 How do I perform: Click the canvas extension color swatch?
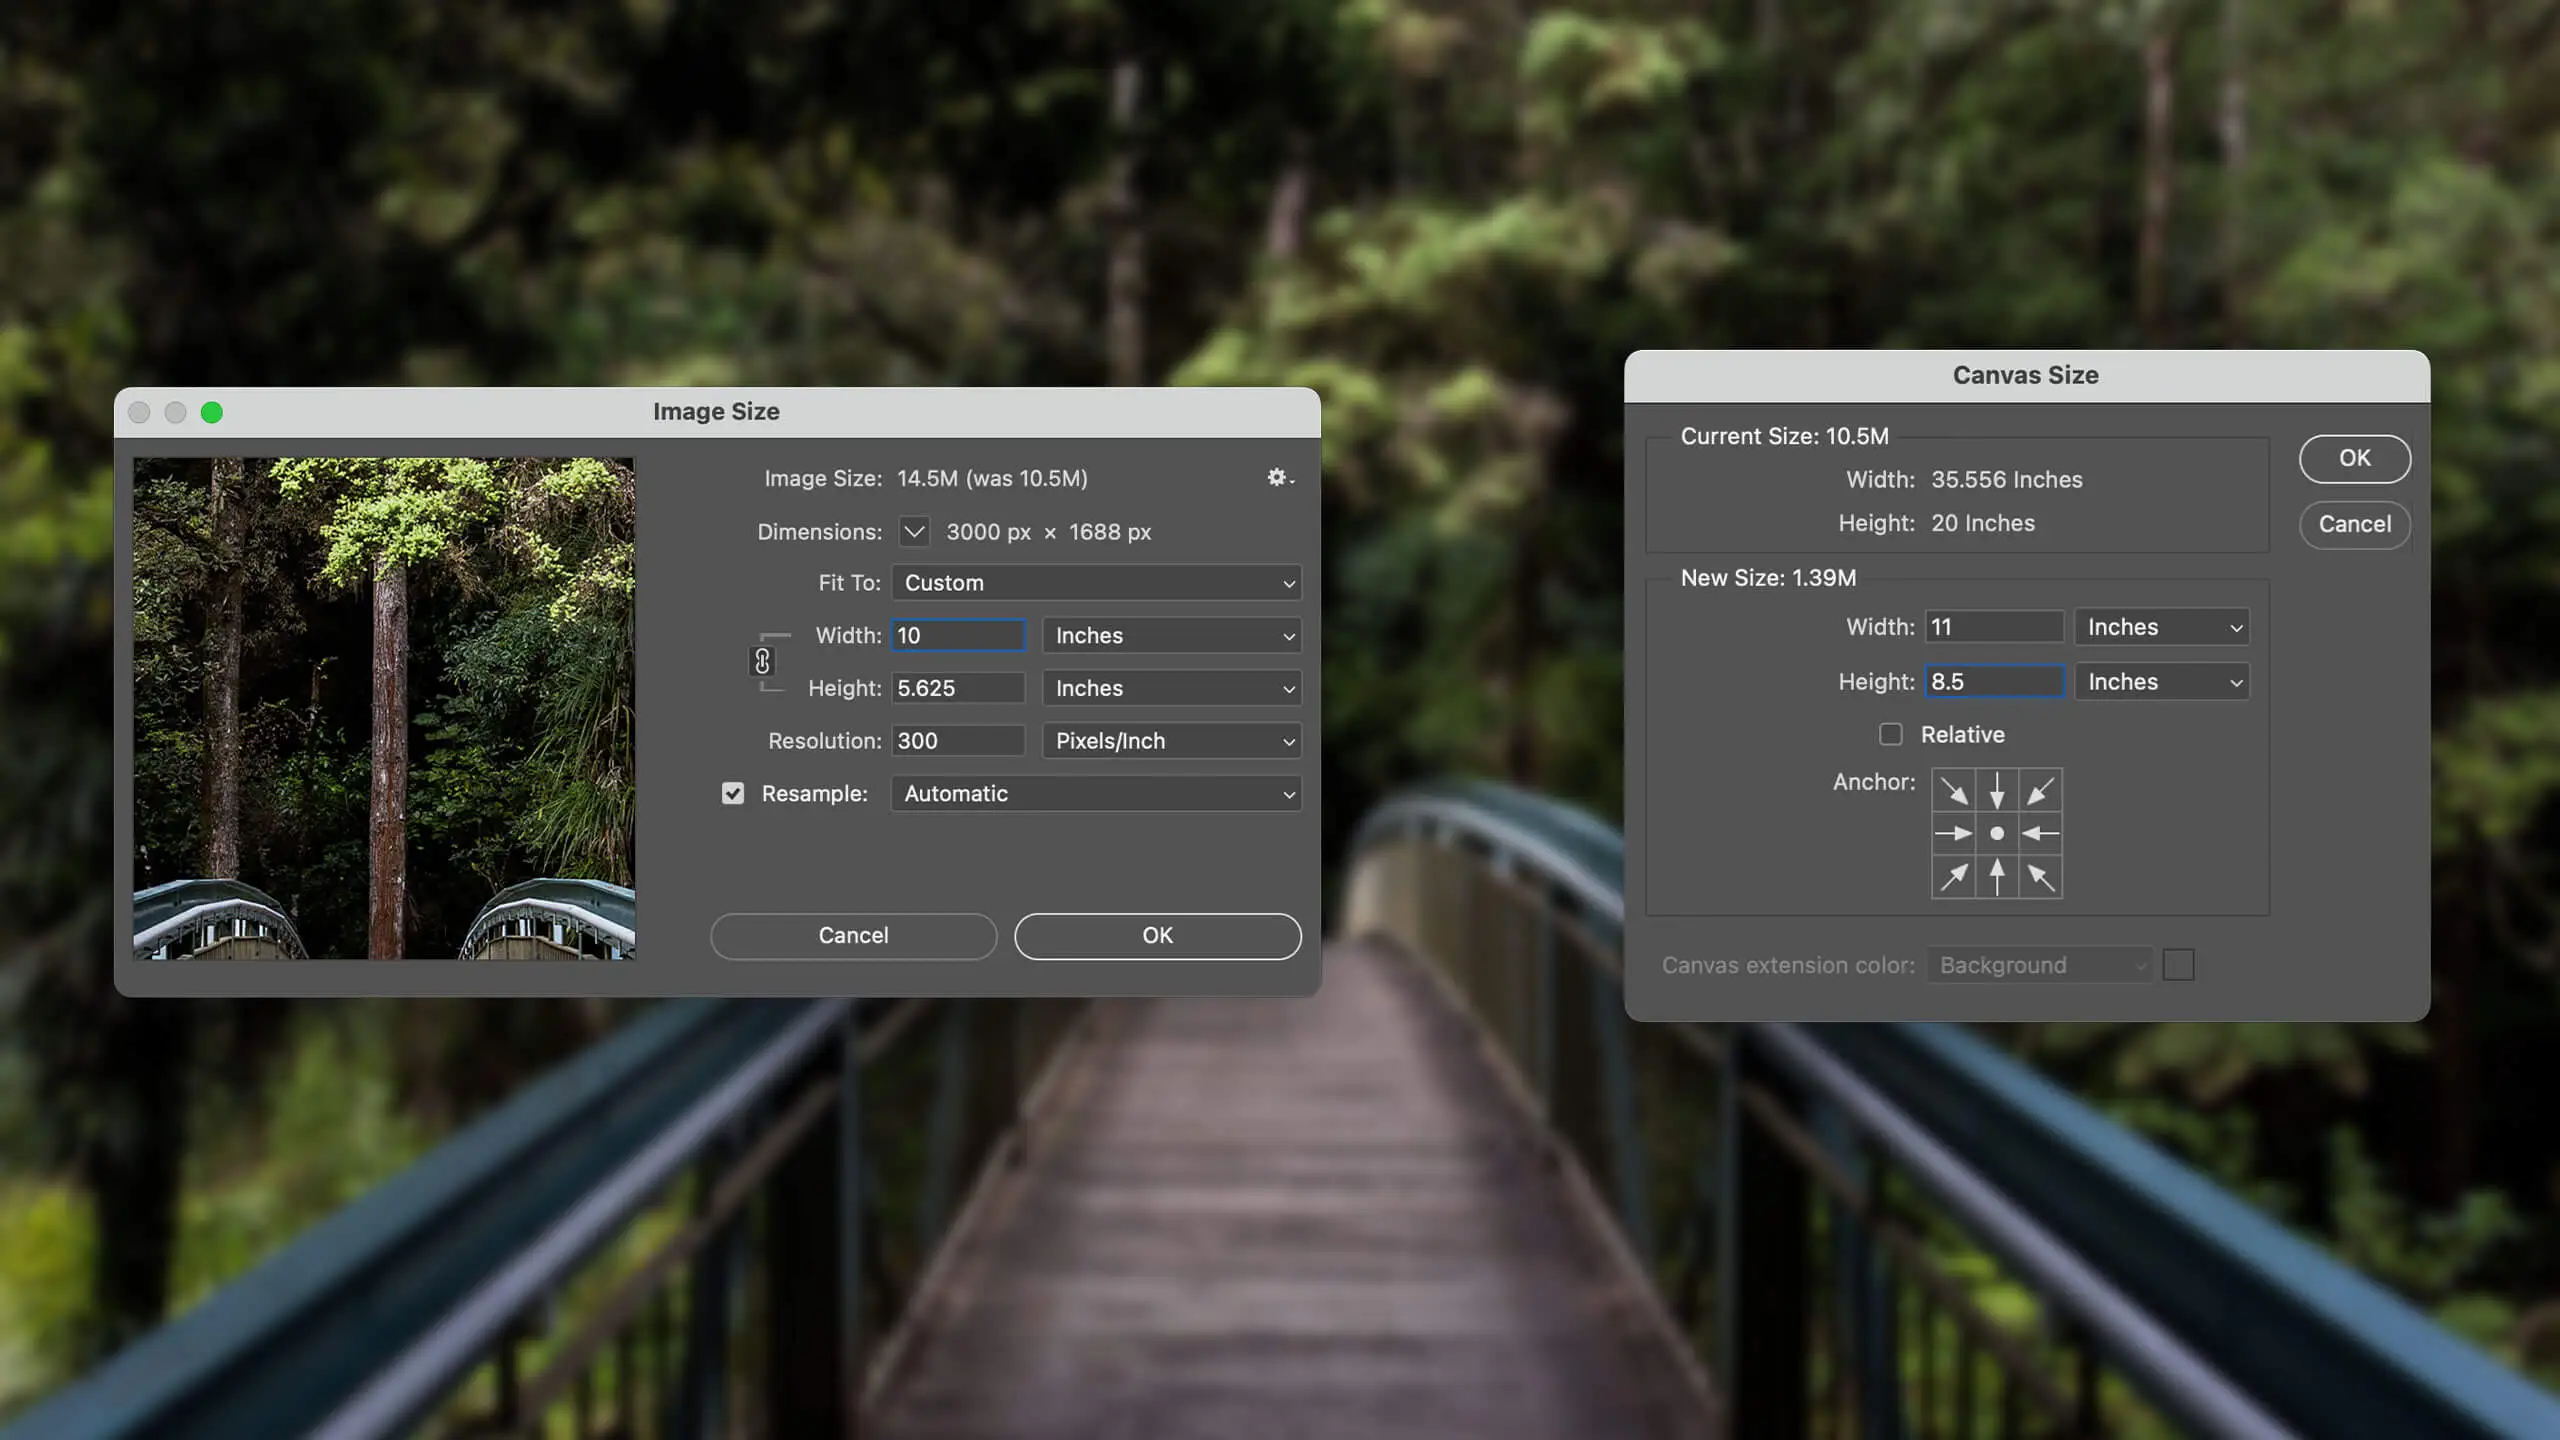tap(2178, 965)
